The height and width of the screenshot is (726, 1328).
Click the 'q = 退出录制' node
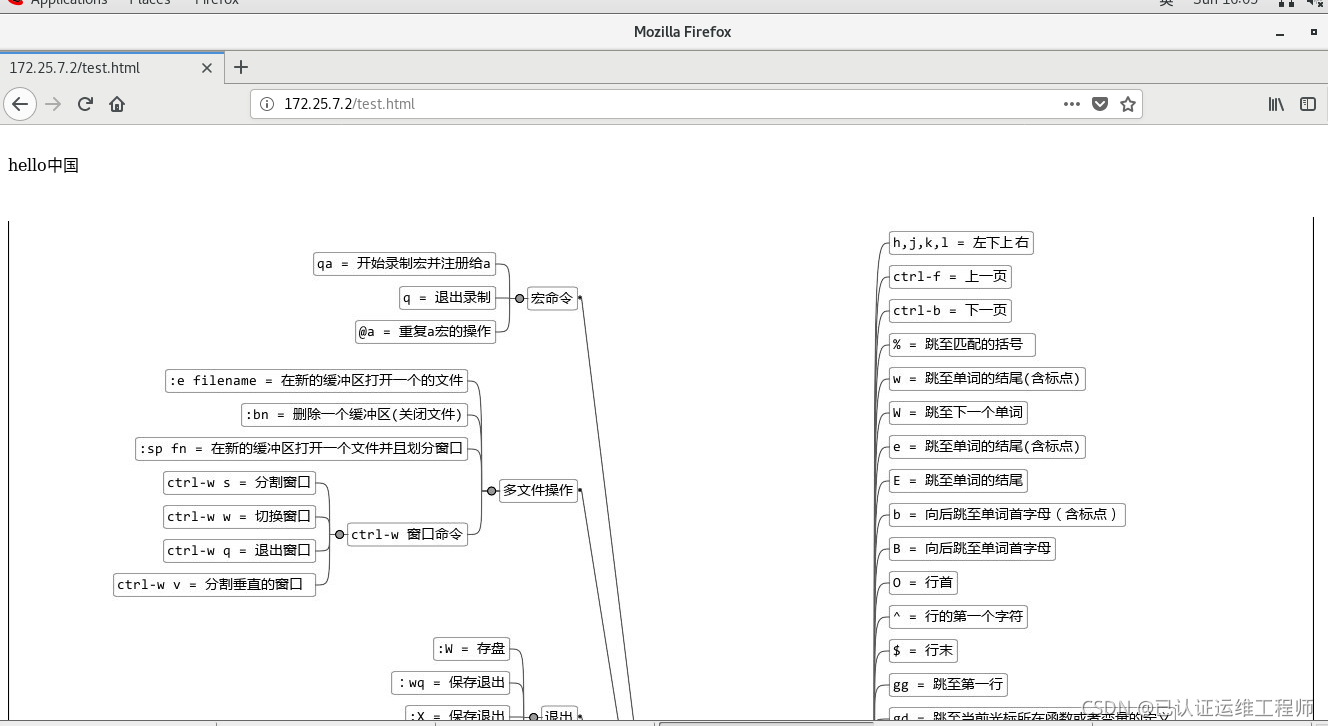click(447, 298)
